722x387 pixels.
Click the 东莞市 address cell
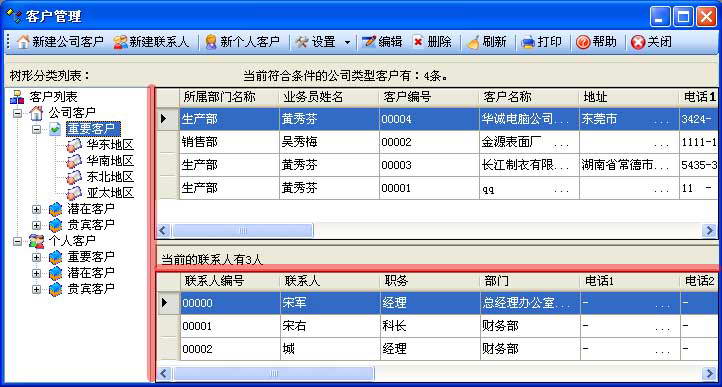(x=629, y=119)
